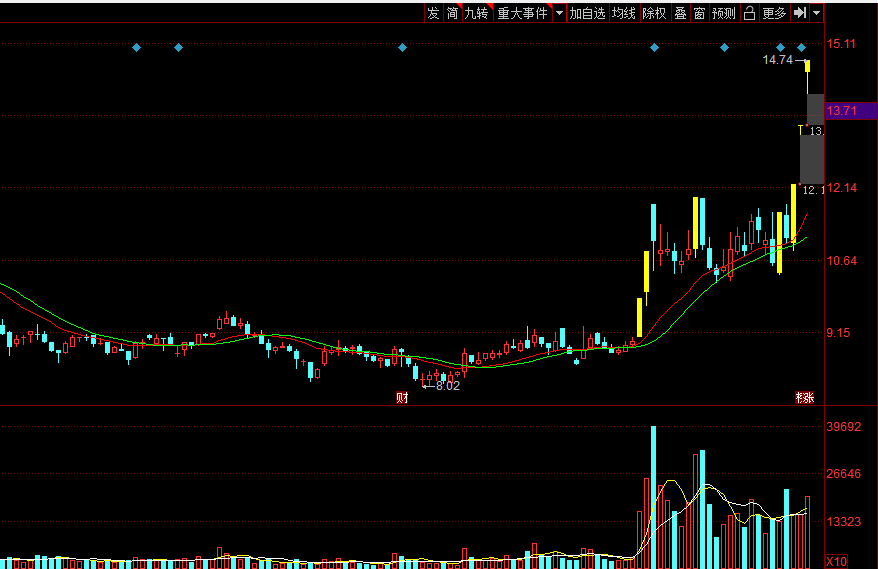
Task: Click the X10 volume multiplier label
Action: pos(837,561)
